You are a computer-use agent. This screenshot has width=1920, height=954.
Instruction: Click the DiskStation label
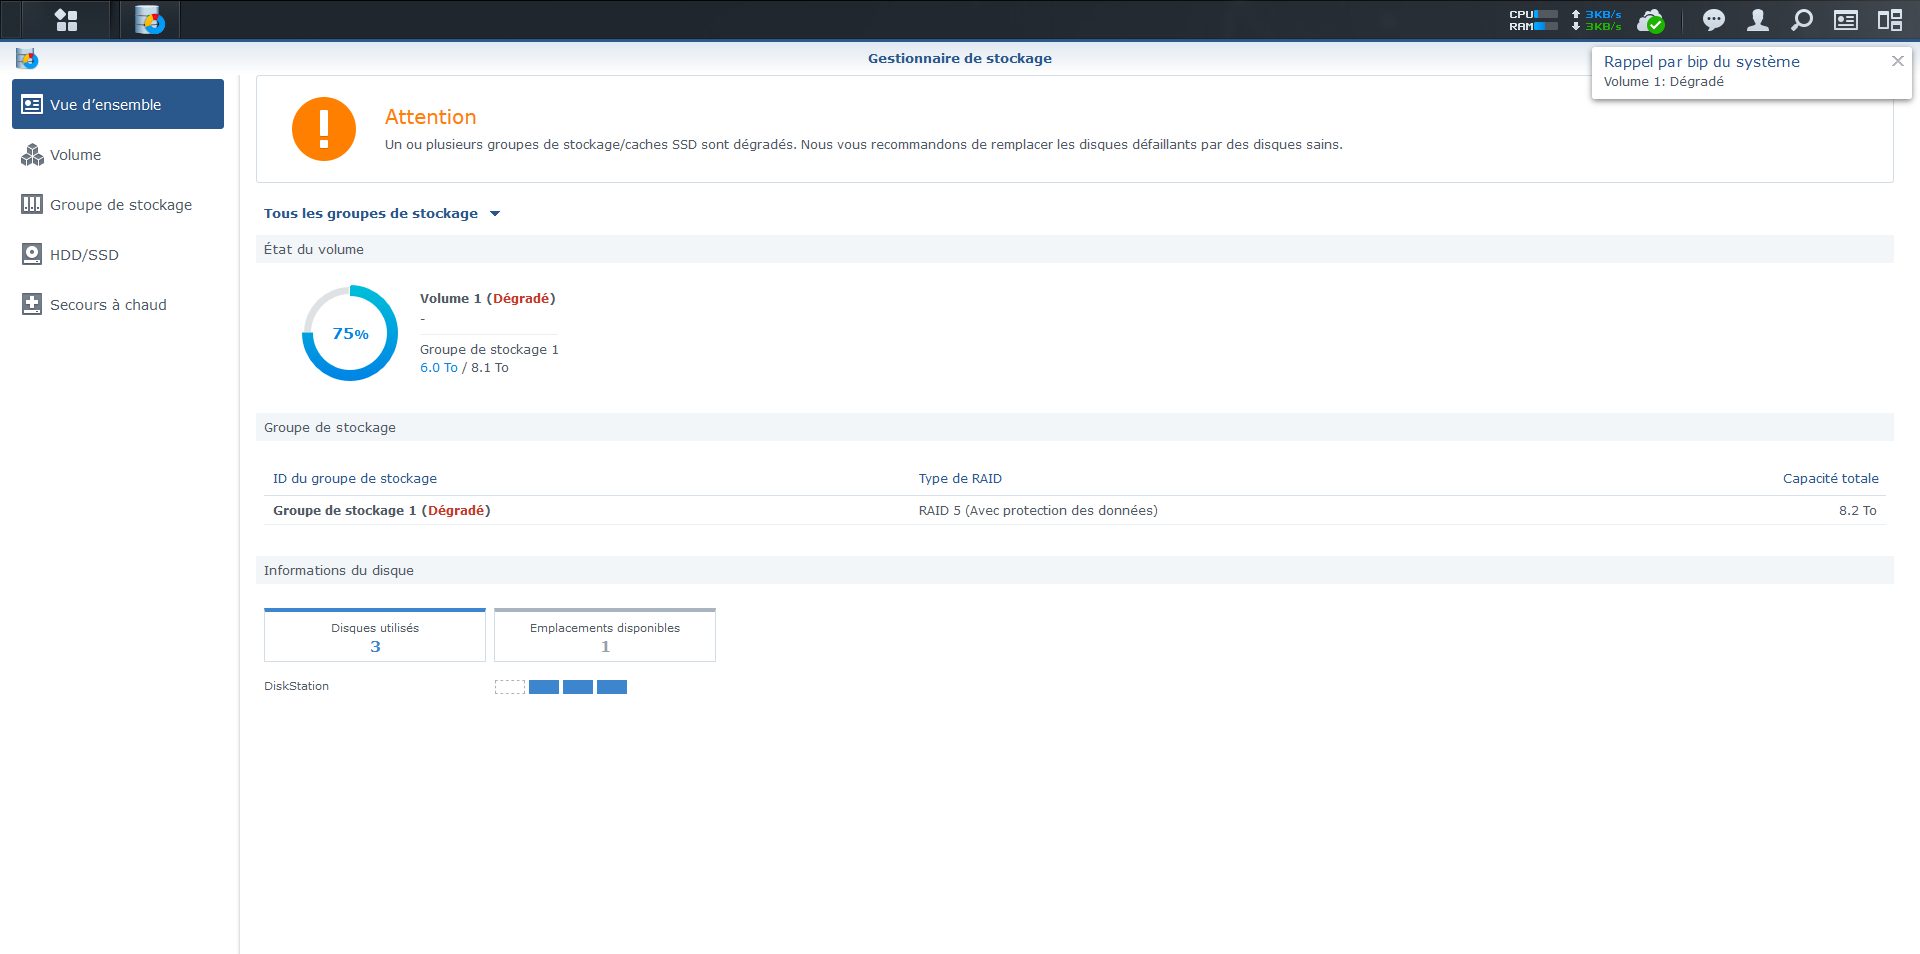[x=296, y=686]
